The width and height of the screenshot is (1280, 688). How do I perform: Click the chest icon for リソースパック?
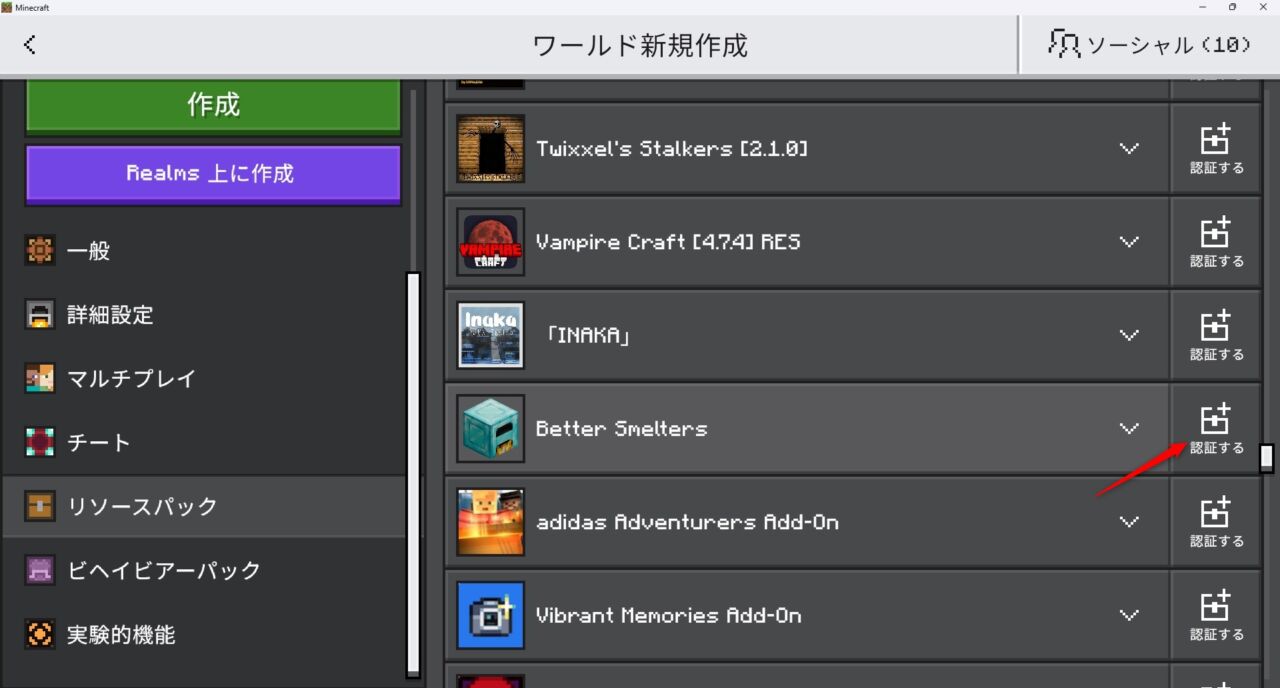pos(40,507)
